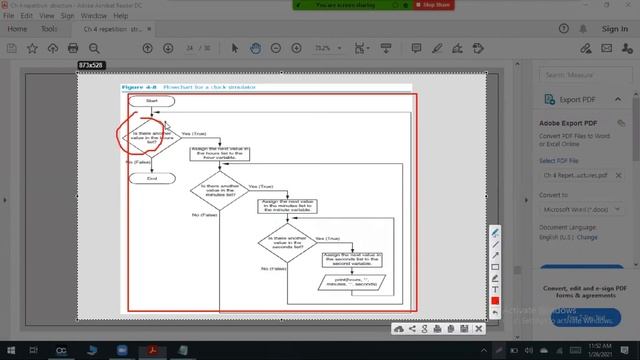Click the Search tools input field
Viewport: 640px width, 360px height.
[585, 75]
